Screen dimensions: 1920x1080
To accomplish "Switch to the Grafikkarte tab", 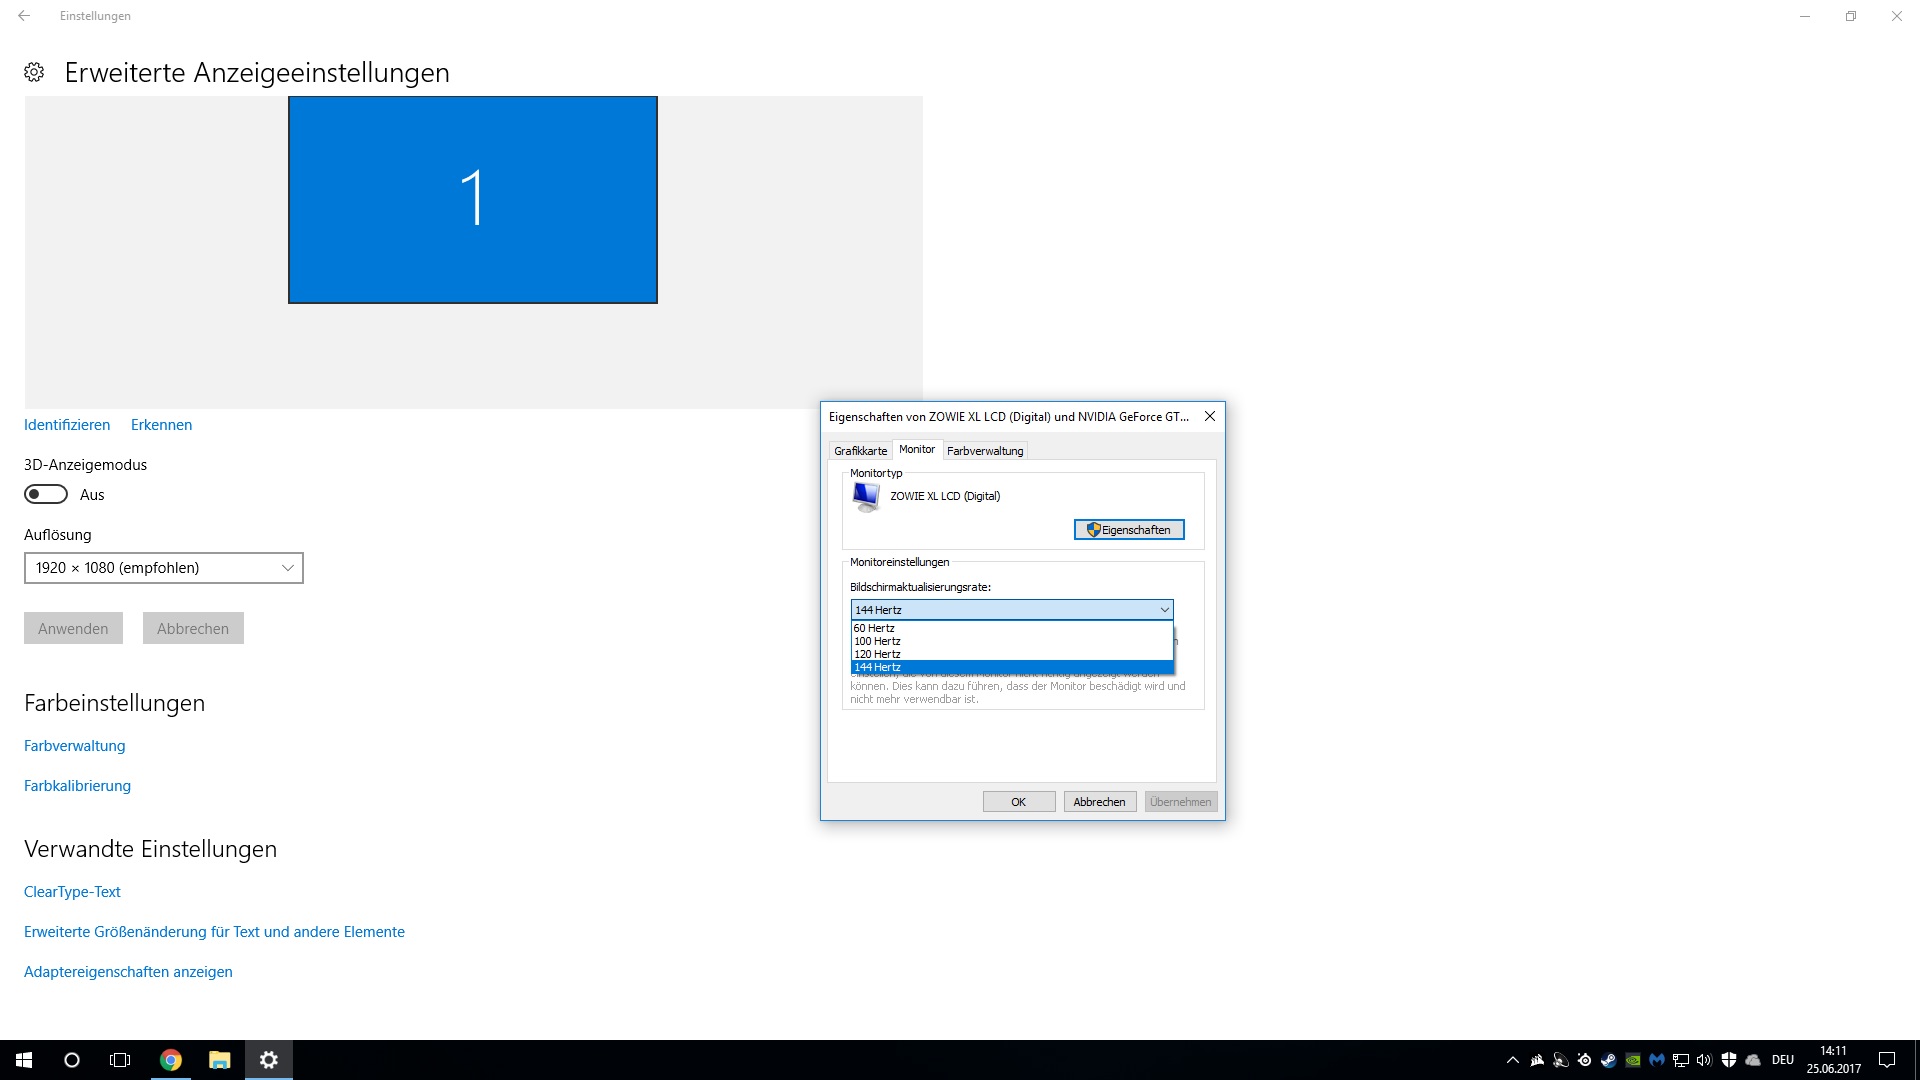I will pos(860,451).
